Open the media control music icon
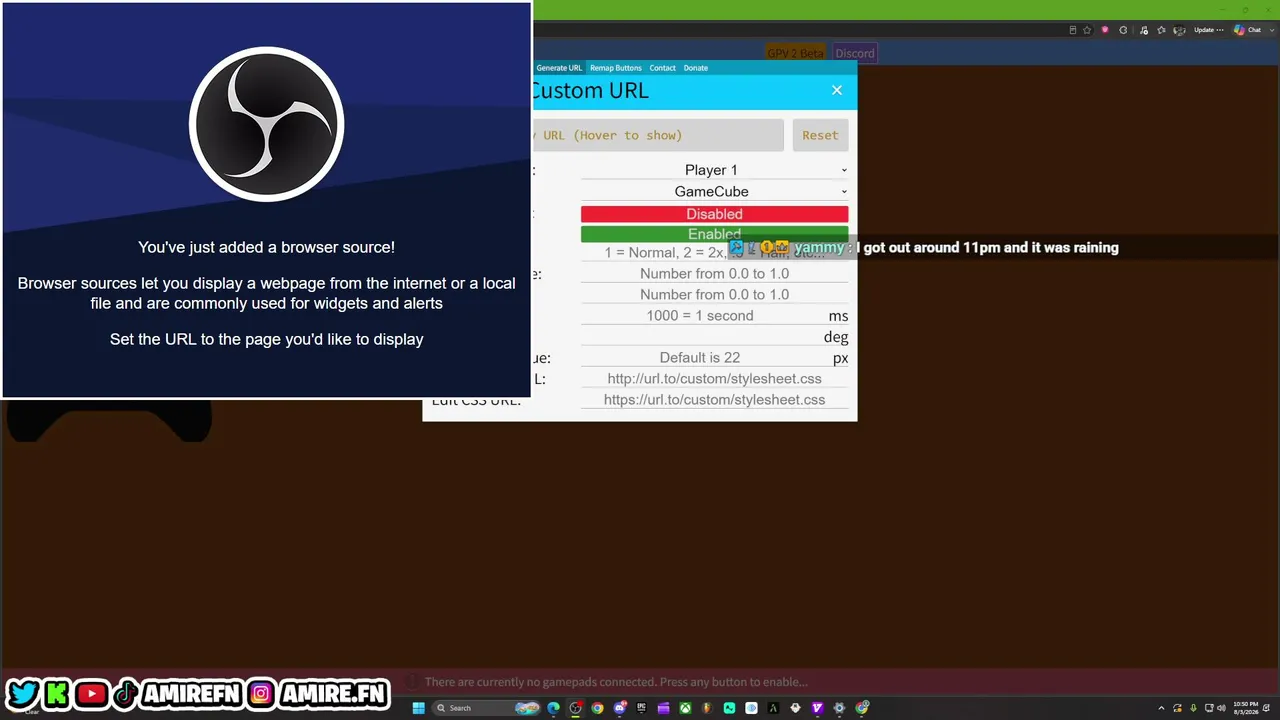1280x720 pixels. coord(1144,30)
